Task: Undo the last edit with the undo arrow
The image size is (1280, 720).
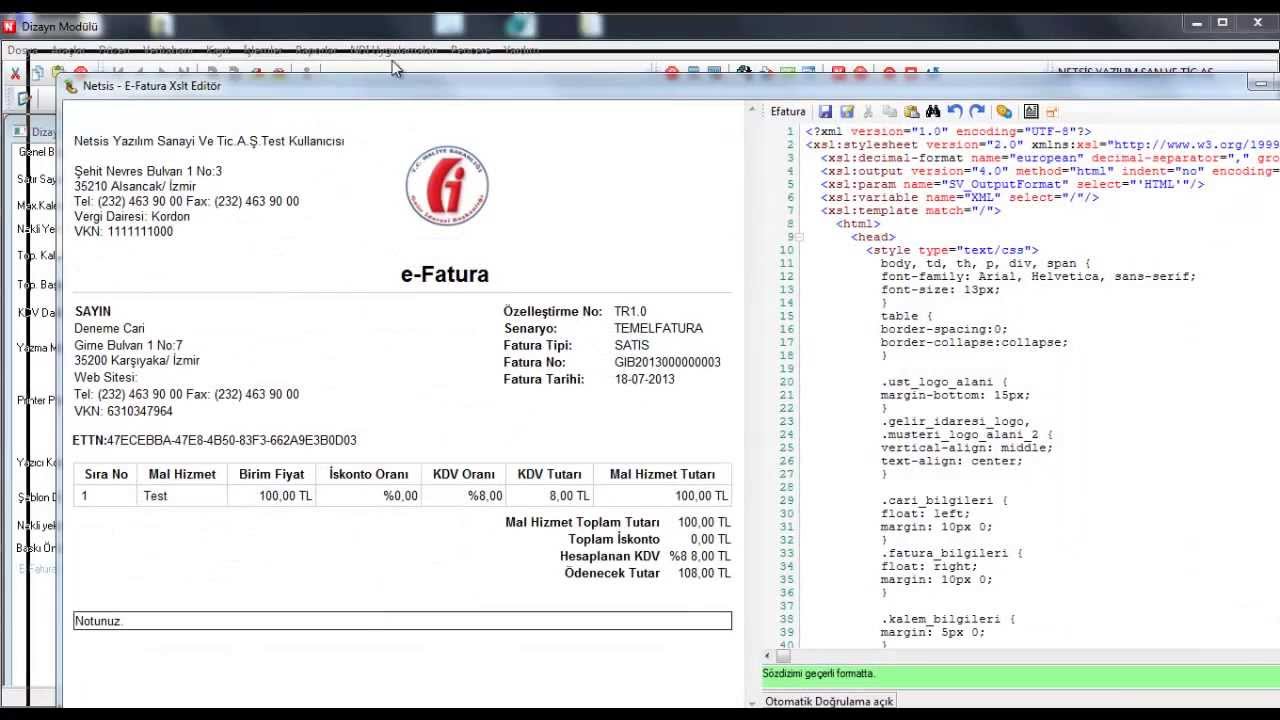Action: [x=955, y=112]
